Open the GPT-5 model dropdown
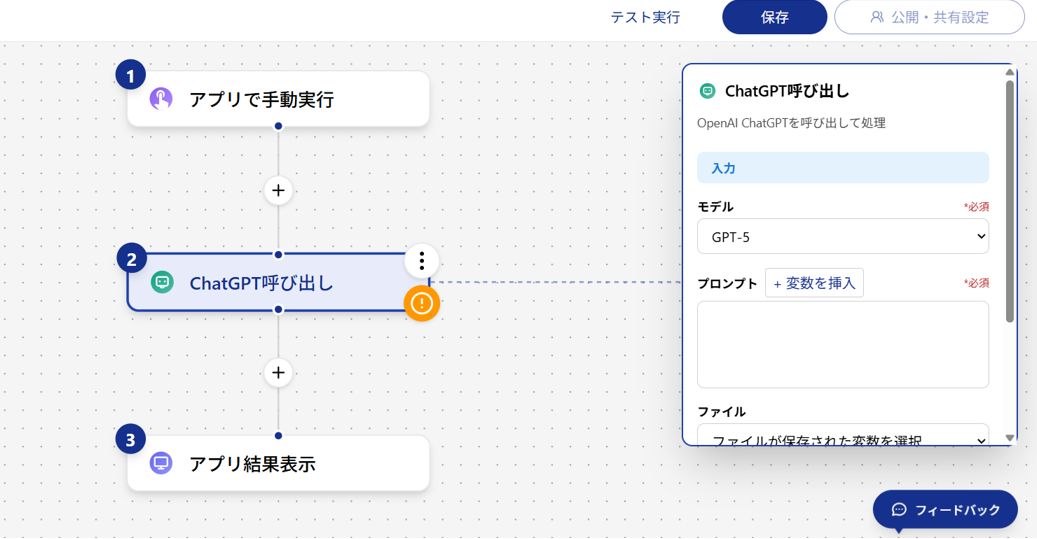1037x539 pixels. [842, 237]
